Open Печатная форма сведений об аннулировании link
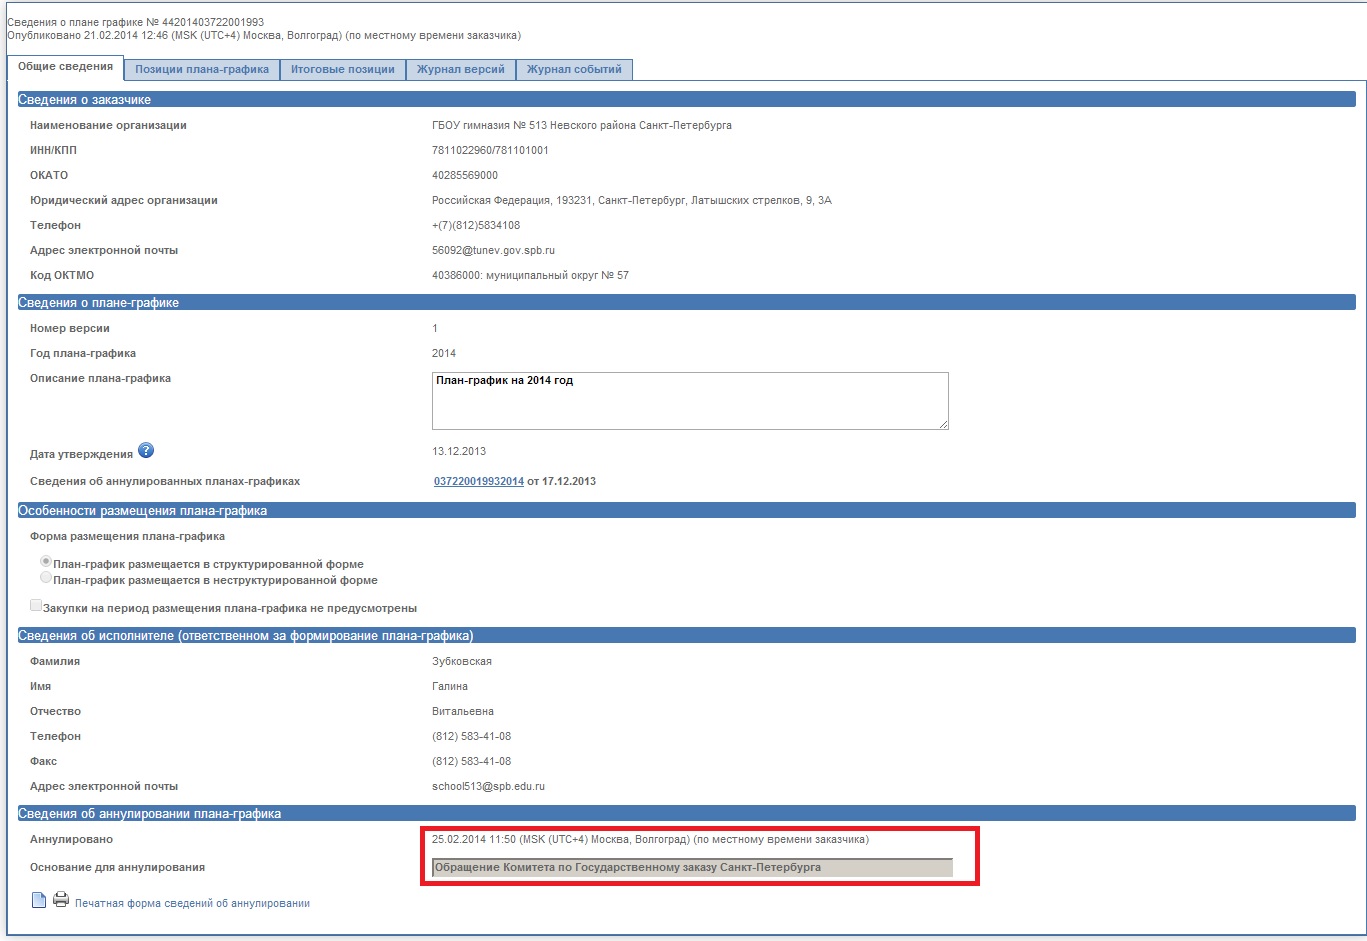 pyautogui.click(x=192, y=903)
